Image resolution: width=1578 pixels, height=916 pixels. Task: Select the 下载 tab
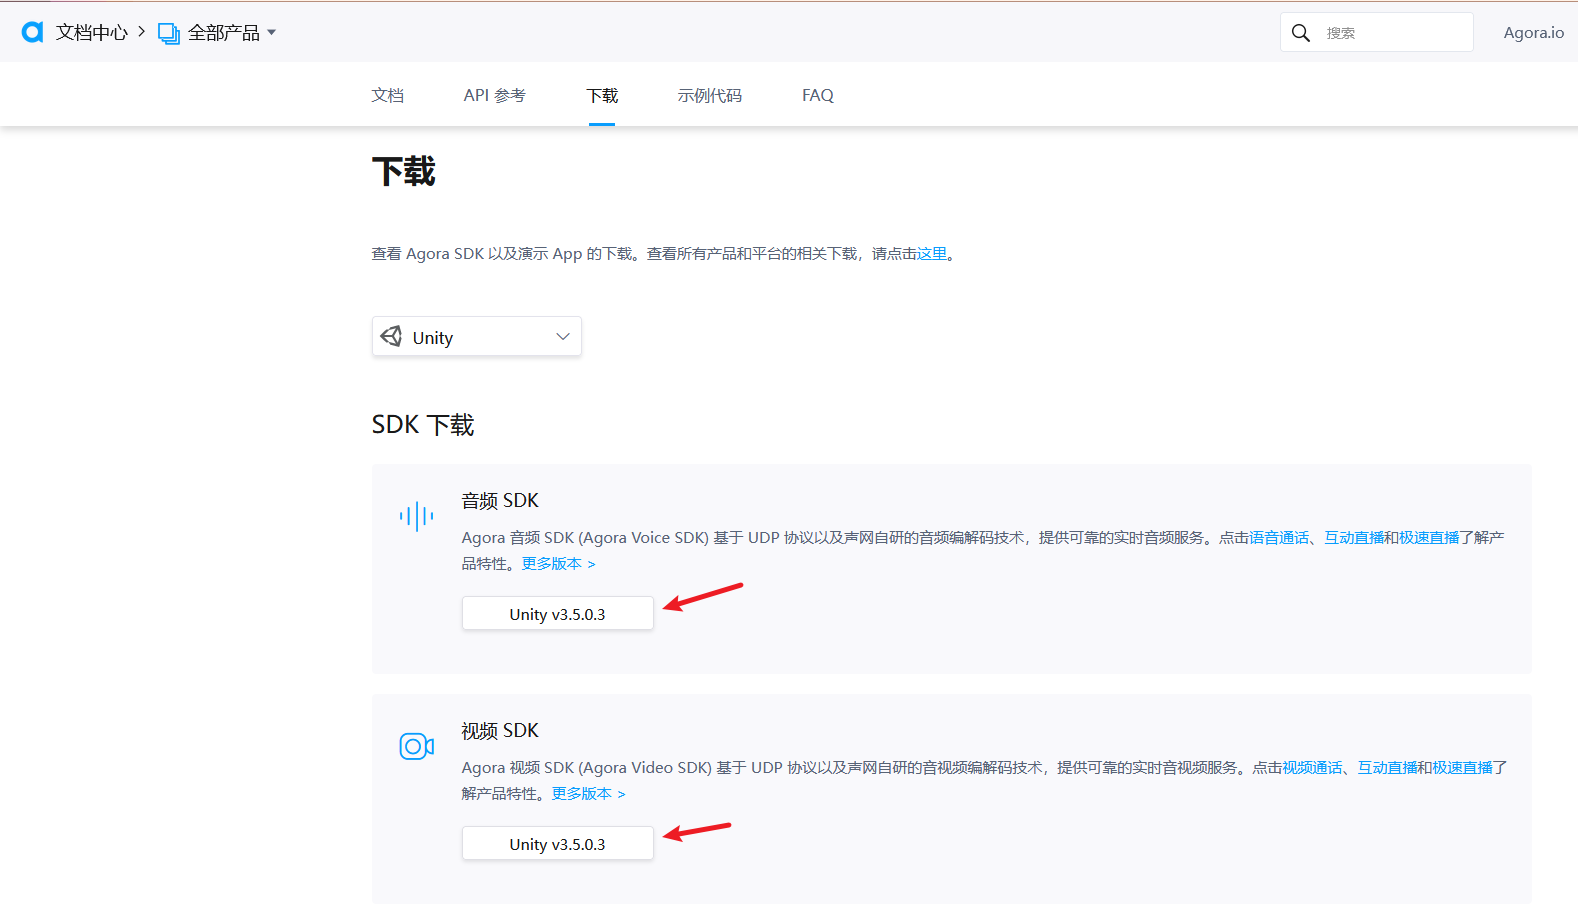(602, 95)
